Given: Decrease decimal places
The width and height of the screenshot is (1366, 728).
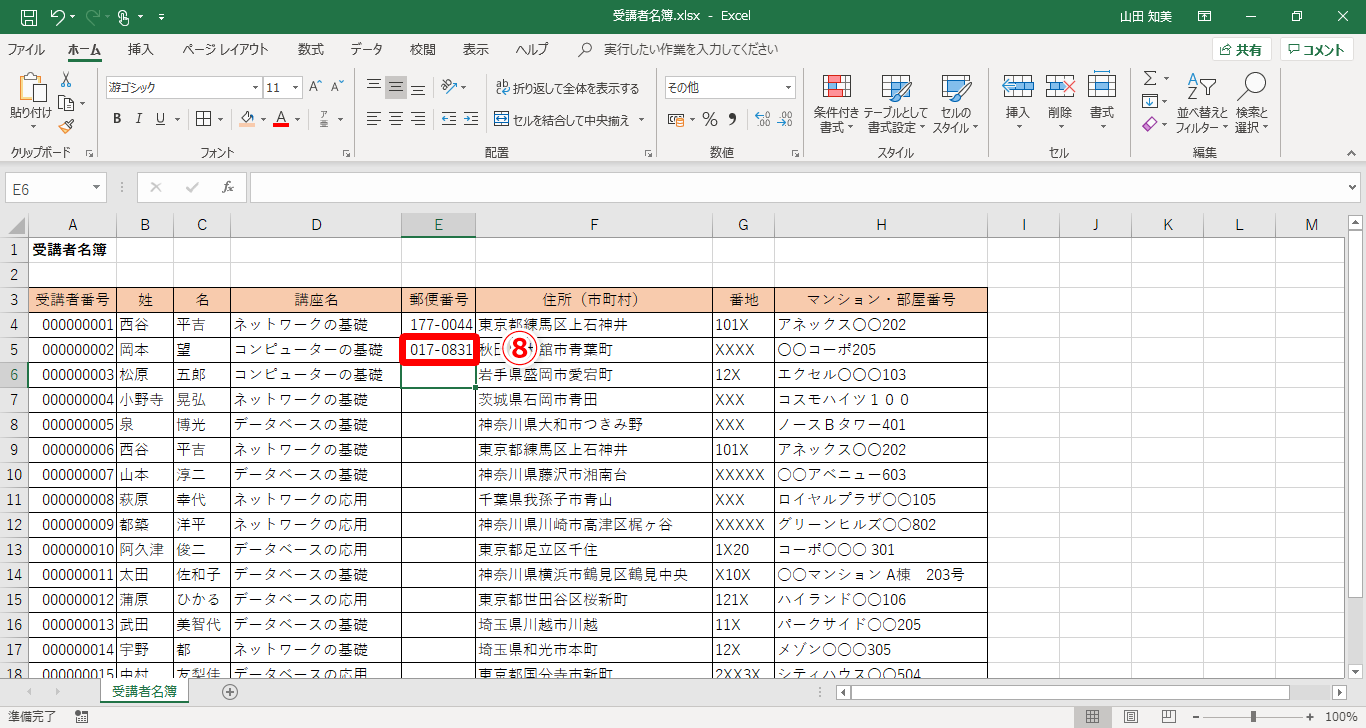Looking at the screenshot, I should [785, 120].
